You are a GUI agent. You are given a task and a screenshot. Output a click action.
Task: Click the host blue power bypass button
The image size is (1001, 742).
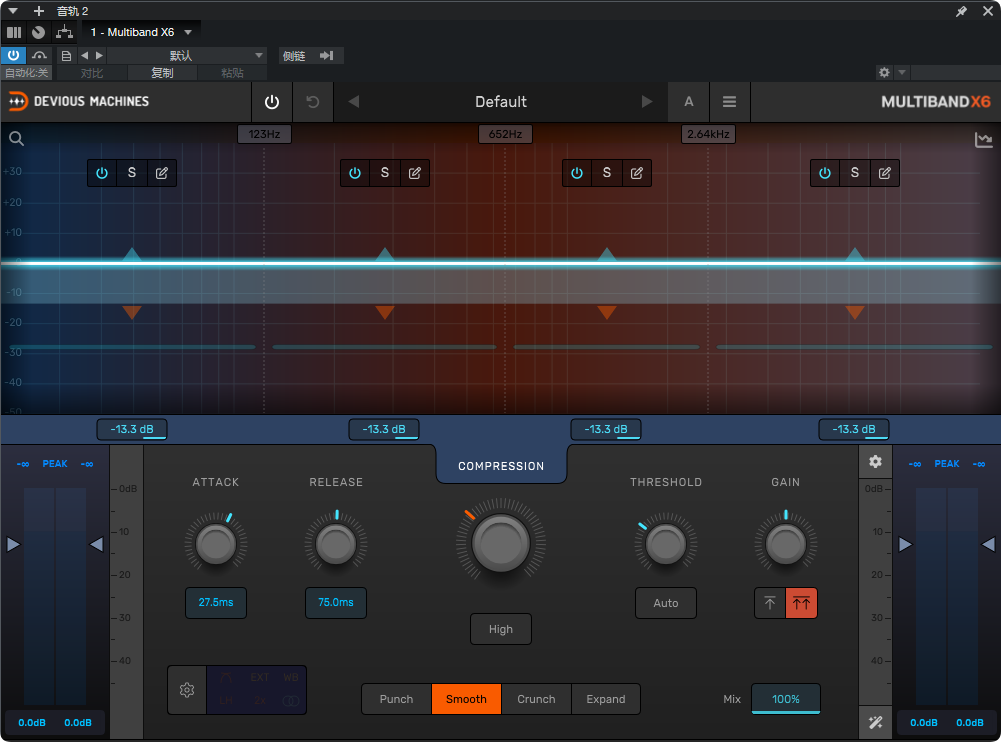pyautogui.click(x=13, y=56)
